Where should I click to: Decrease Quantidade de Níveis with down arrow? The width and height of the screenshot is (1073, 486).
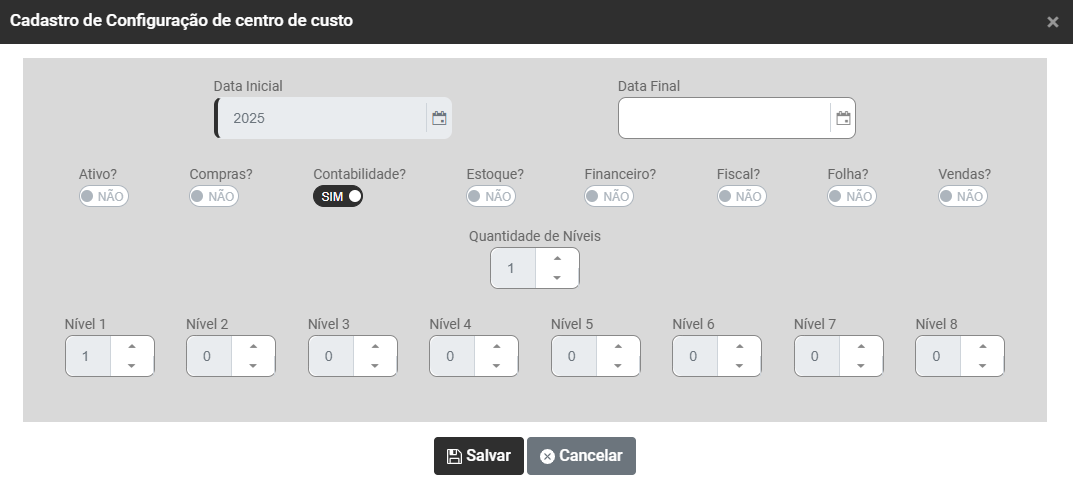pos(557,278)
